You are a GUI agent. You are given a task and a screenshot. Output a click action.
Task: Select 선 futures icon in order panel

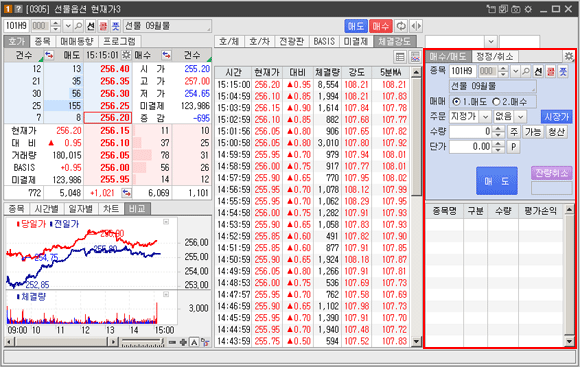(x=538, y=71)
